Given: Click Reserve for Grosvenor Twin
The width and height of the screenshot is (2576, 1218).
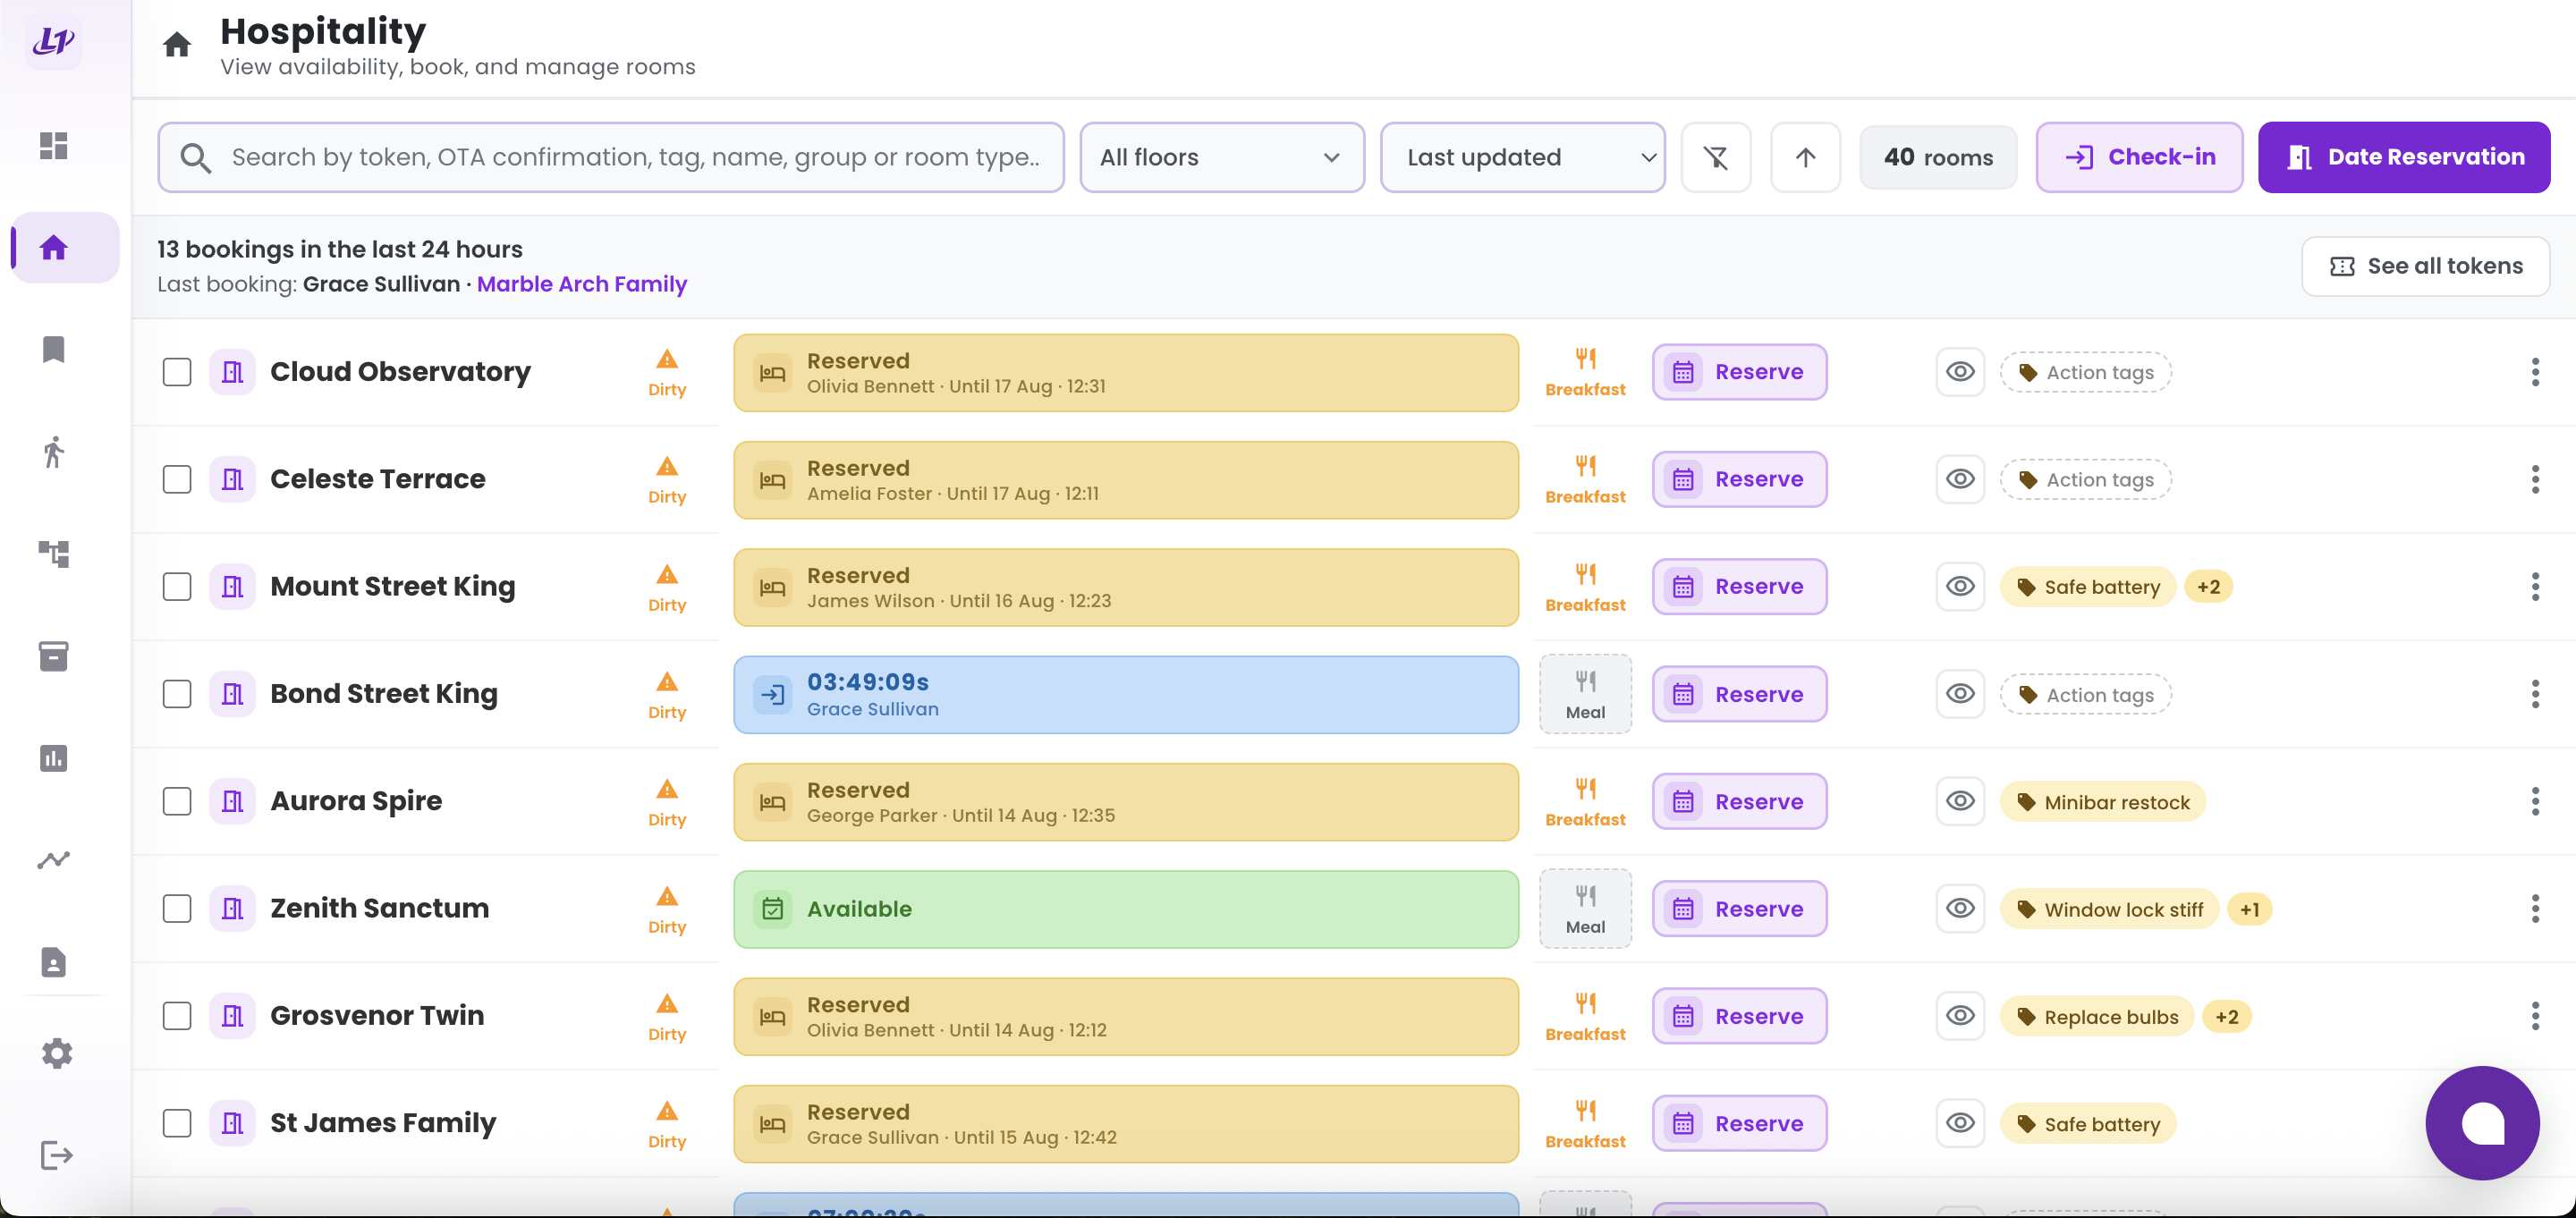Looking at the screenshot, I should pyautogui.click(x=1739, y=1016).
